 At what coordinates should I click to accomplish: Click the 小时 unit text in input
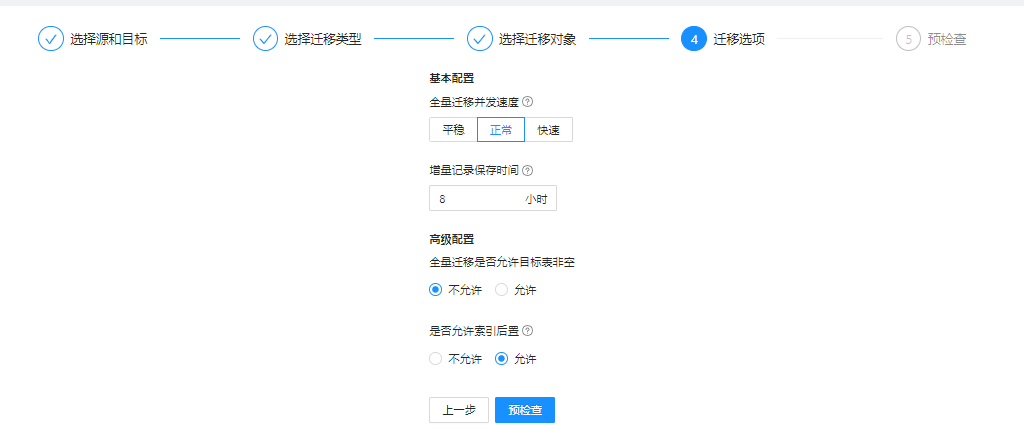pyautogui.click(x=536, y=199)
